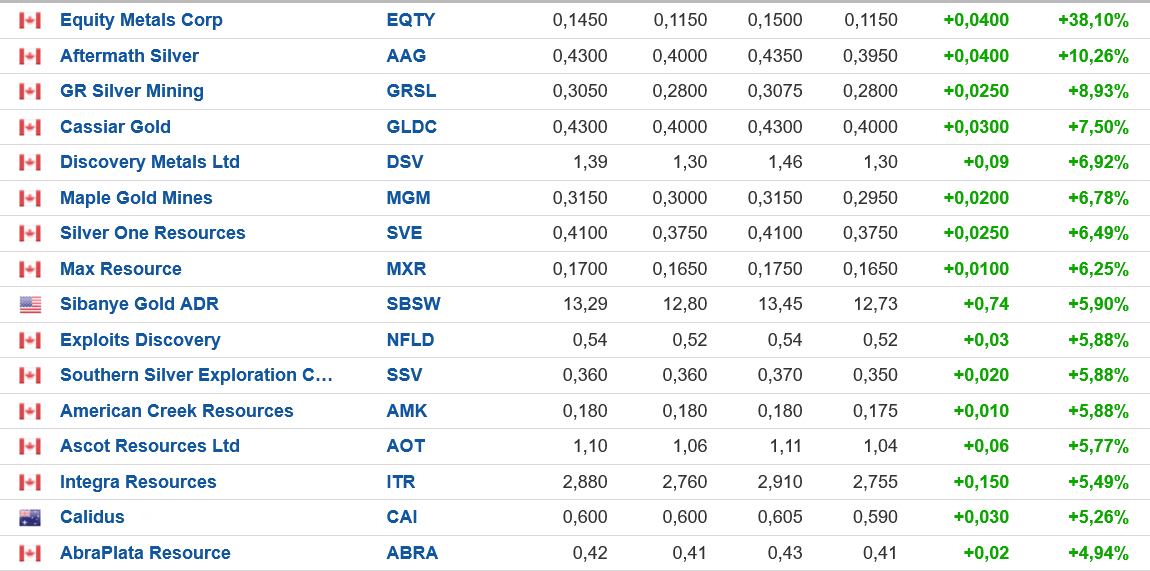Click the Australian flag next to Calidus
The image size is (1150, 571).
click(x=30, y=518)
